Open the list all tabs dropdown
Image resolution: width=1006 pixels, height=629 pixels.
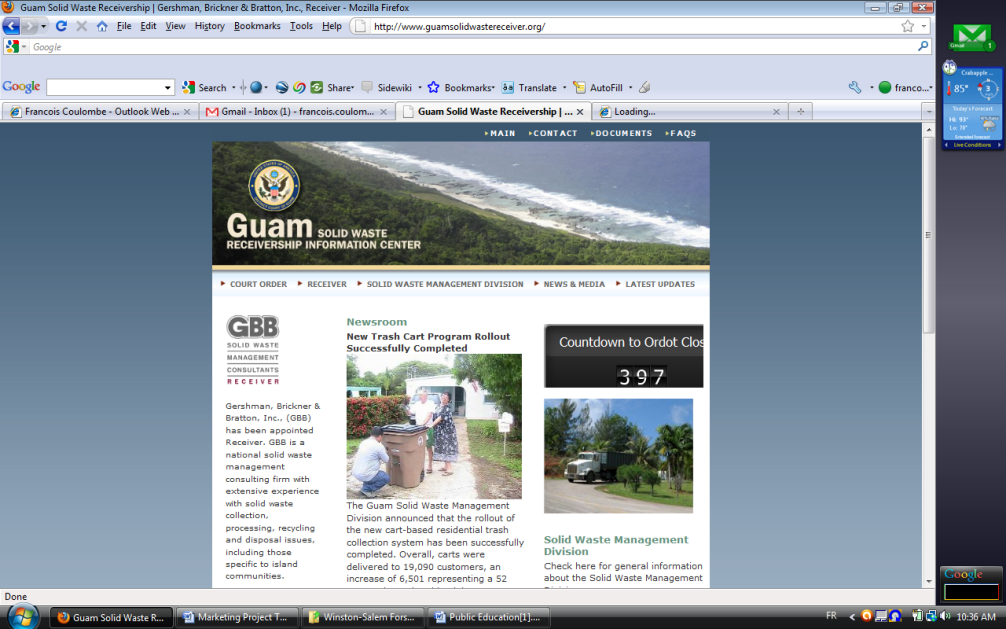tap(928, 112)
